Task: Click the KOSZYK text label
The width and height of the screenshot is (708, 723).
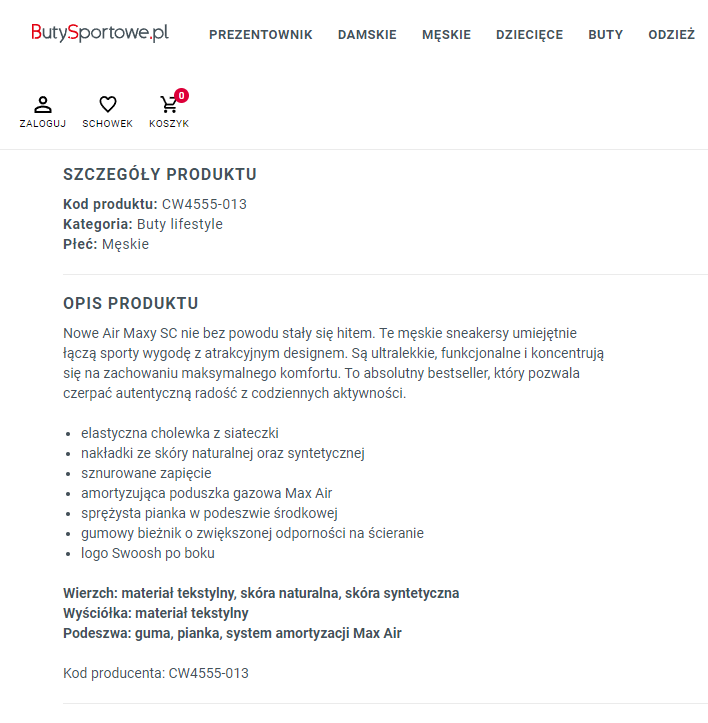Action: (x=169, y=124)
